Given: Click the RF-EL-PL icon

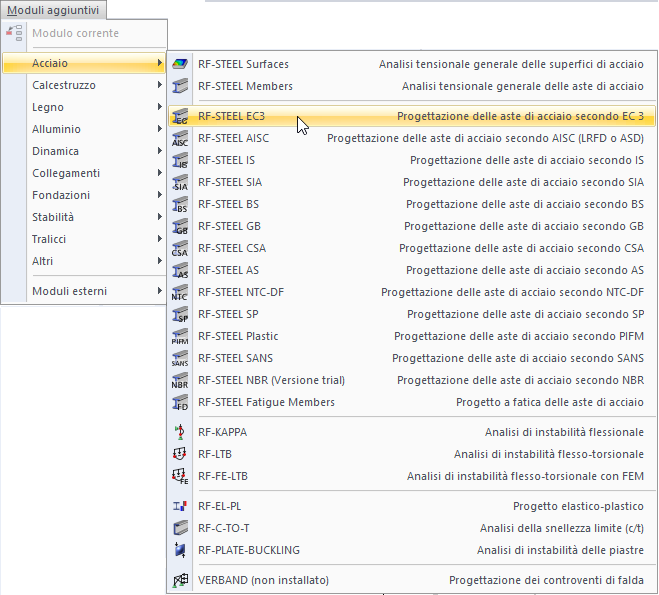Looking at the screenshot, I should 180,506.
